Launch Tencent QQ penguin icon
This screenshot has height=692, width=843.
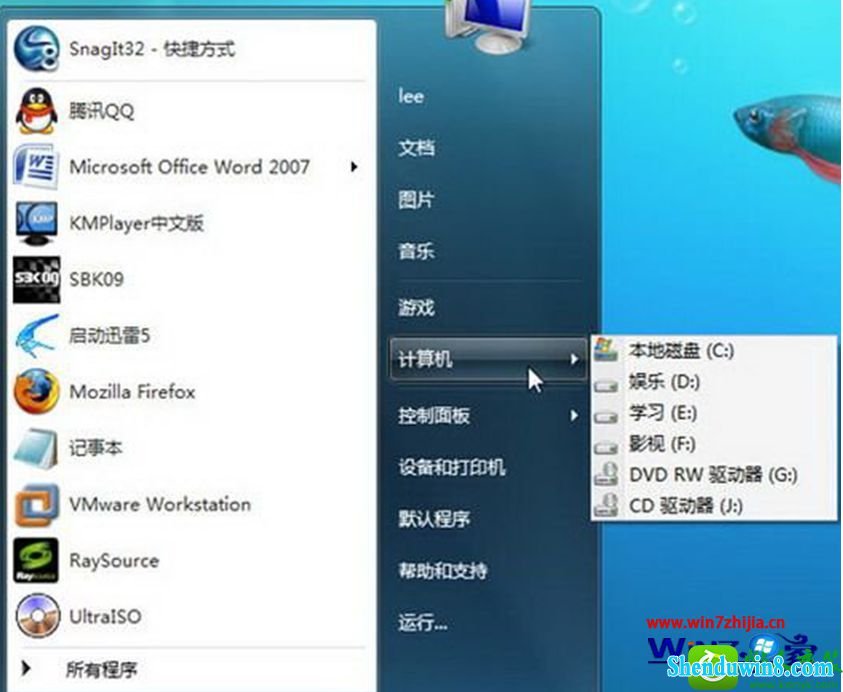click(x=37, y=111)
